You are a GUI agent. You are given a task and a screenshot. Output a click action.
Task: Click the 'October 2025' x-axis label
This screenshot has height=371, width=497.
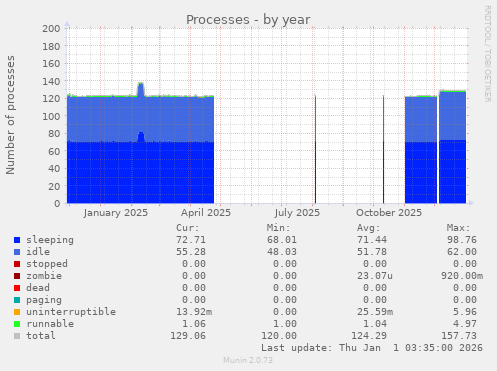click(389, 213)
